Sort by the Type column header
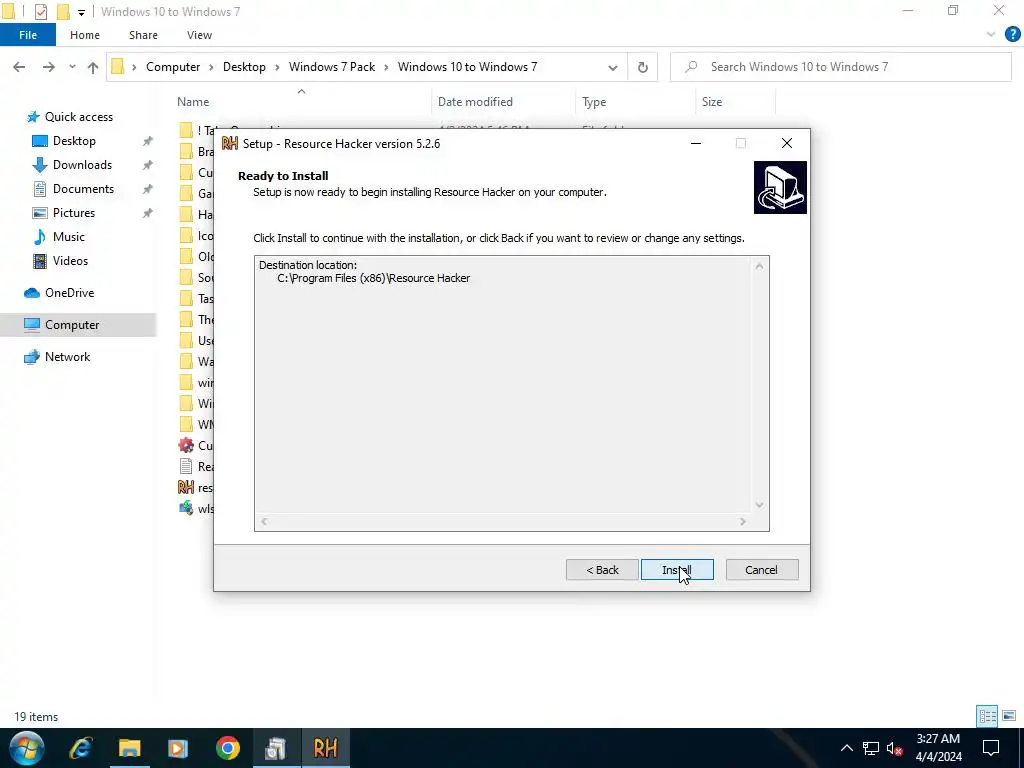The height and width of the screenshot is (768, 1024). 635,102
